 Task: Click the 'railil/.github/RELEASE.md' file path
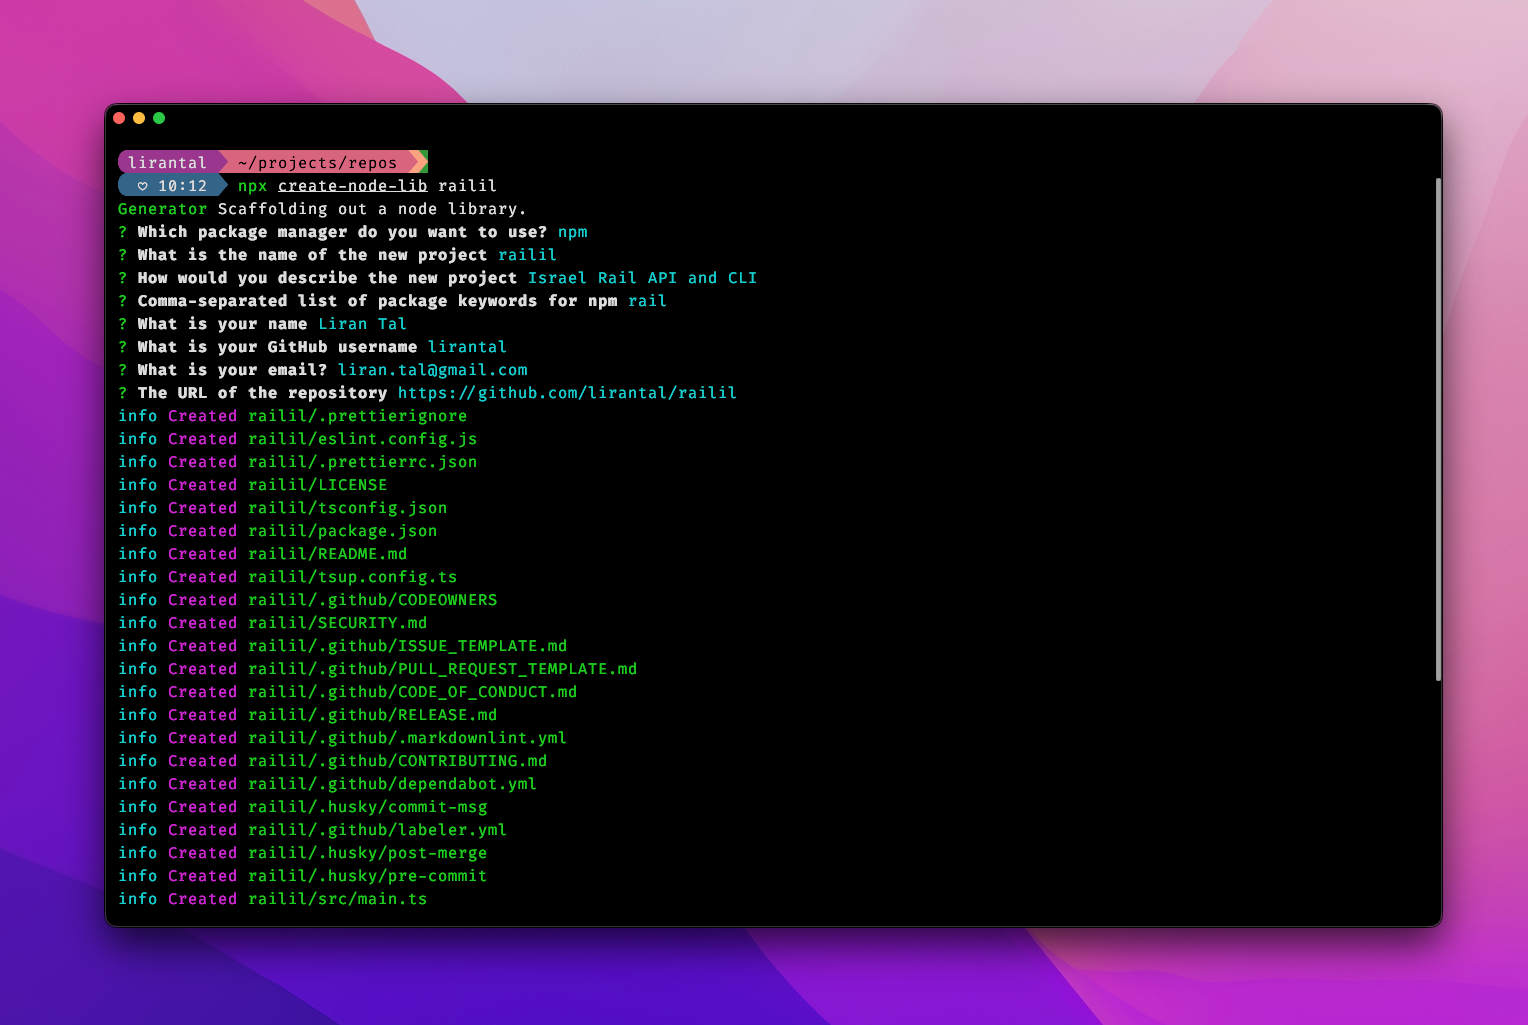tap(372, 715)
